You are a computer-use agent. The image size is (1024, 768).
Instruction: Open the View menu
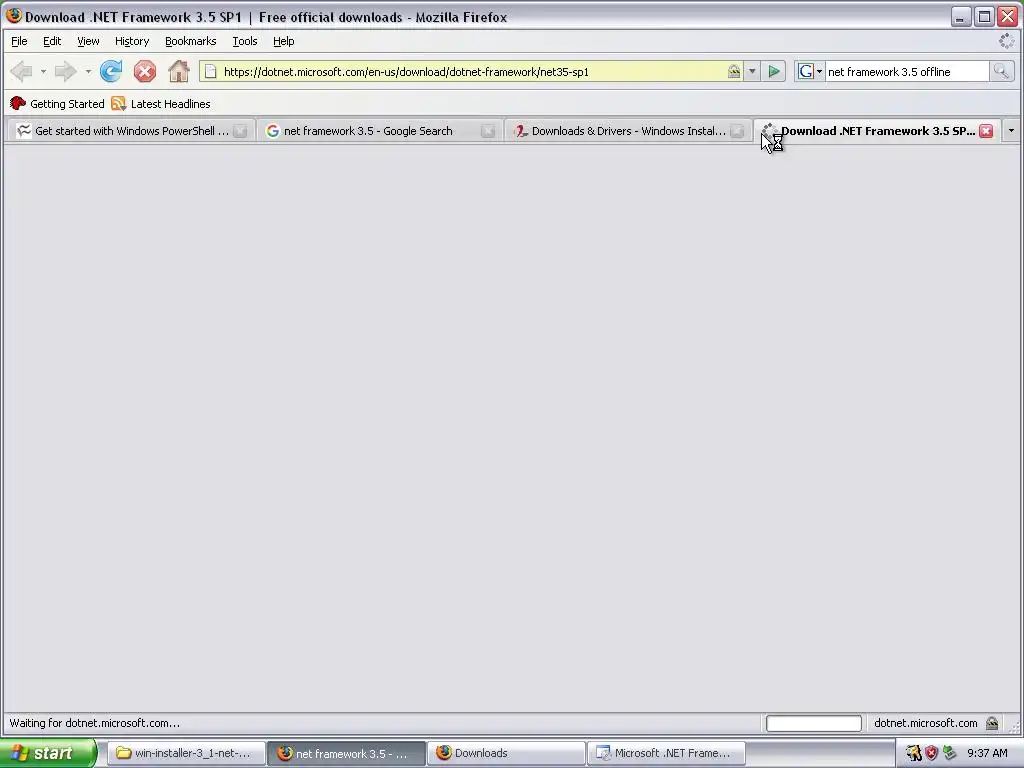coord(88,41)
